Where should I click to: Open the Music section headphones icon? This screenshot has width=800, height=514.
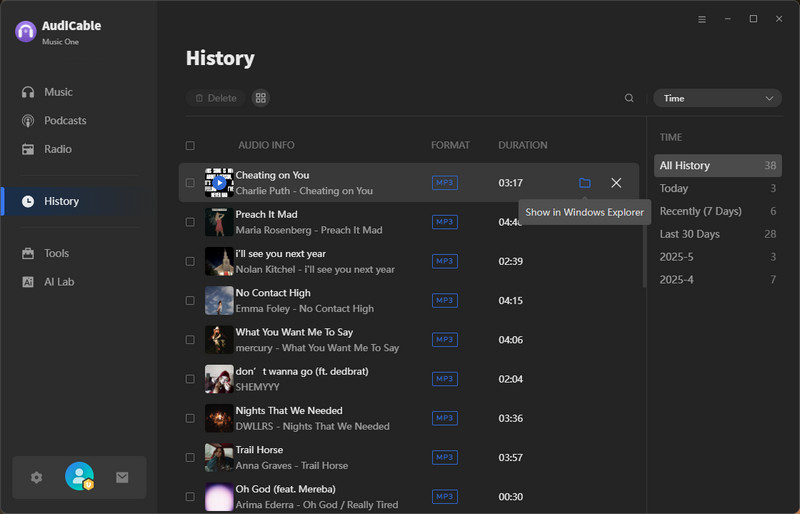click(28, 92)
